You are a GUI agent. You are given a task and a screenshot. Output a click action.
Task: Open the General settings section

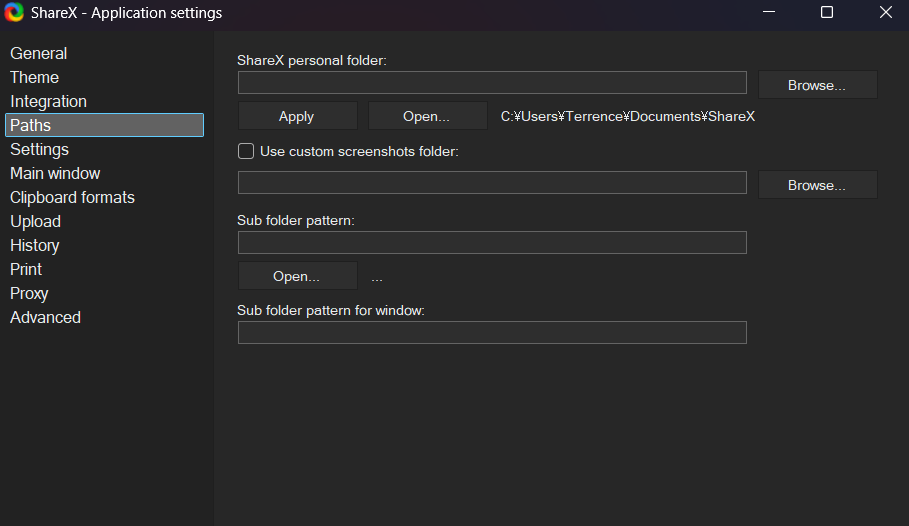[38, 53]
